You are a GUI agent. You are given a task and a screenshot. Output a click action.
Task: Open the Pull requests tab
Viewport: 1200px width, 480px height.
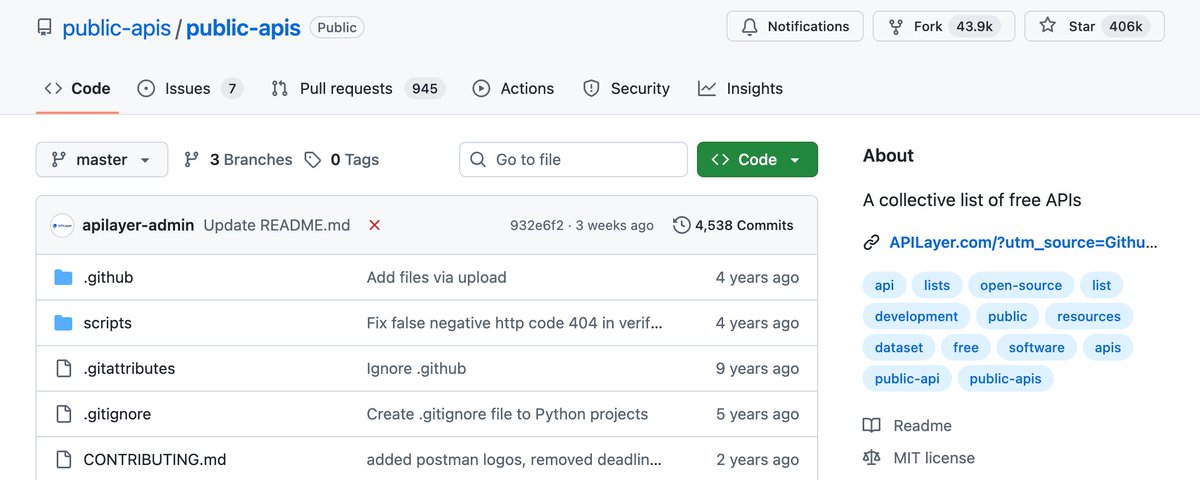[x=358, y=88]
